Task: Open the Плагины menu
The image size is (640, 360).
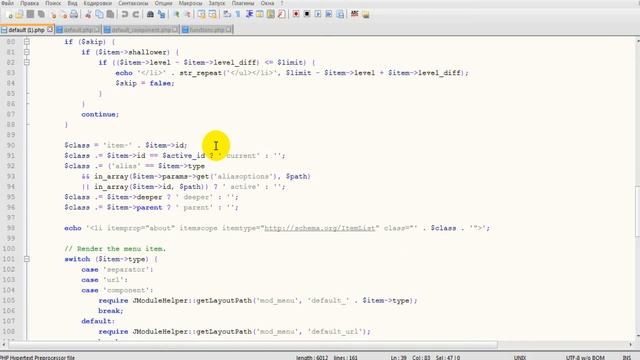Action: [x=243, y=3]
